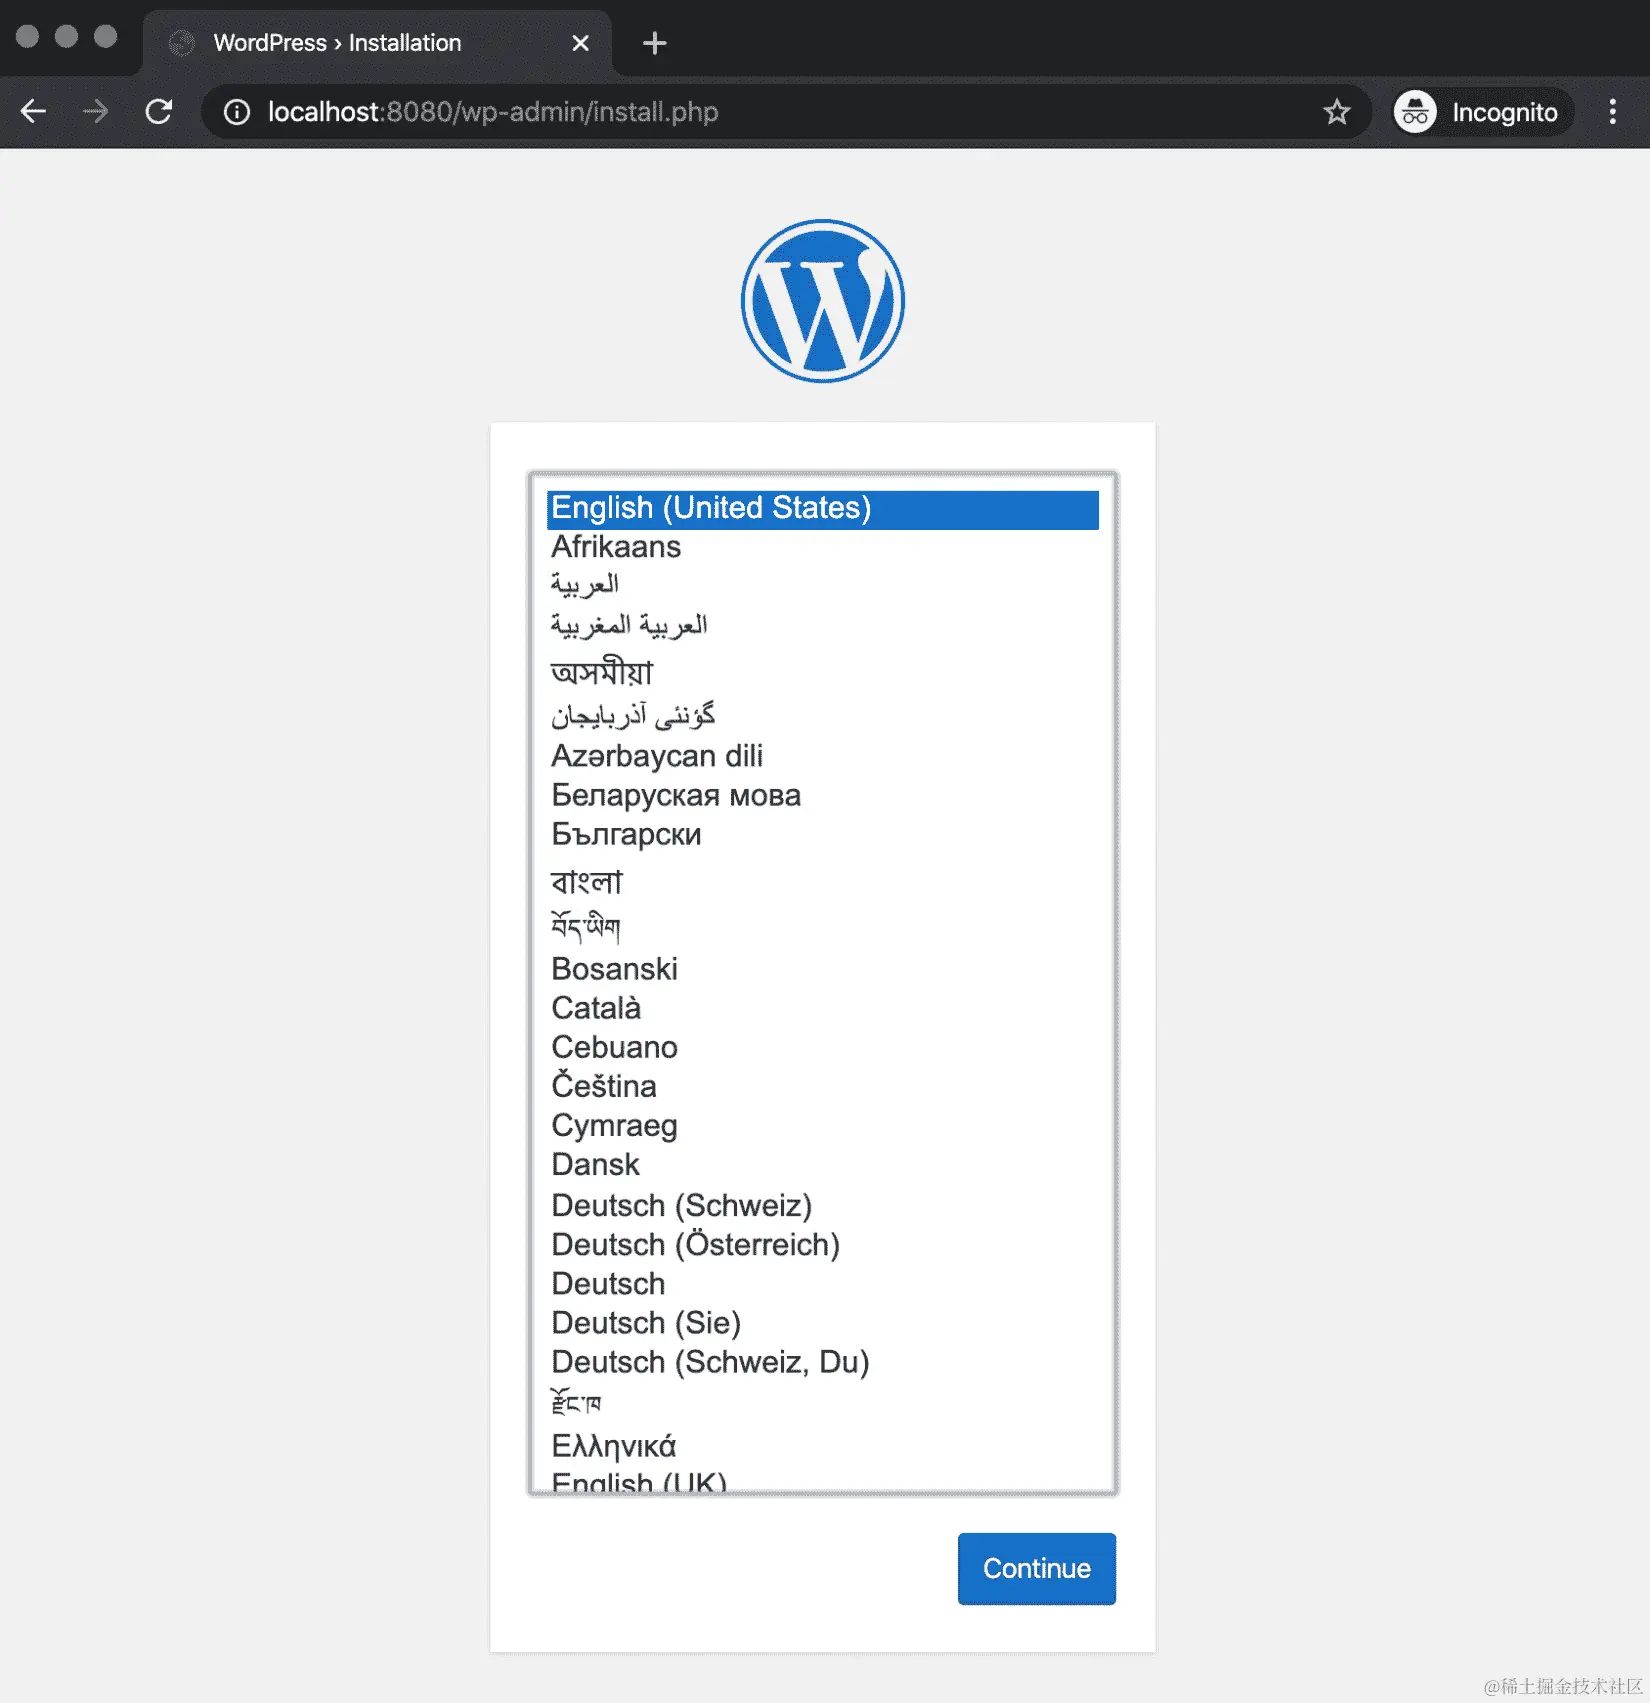Select Català language option

[596, 1008]
